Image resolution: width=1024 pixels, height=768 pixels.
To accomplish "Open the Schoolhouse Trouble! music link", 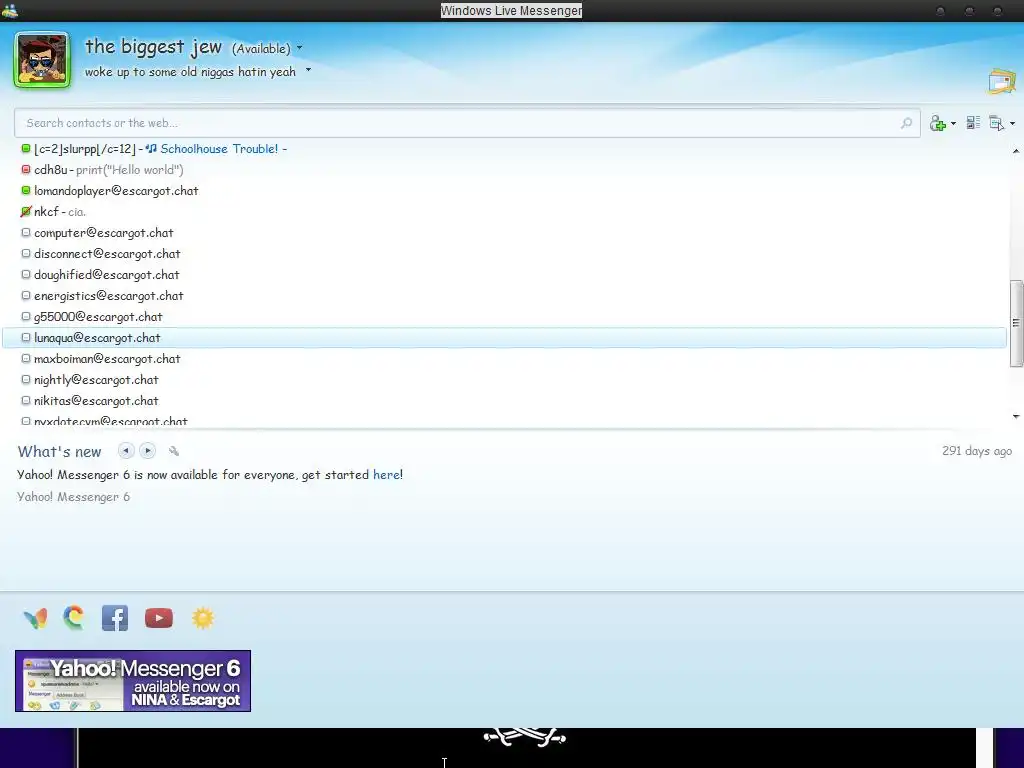I will (219, 149).
